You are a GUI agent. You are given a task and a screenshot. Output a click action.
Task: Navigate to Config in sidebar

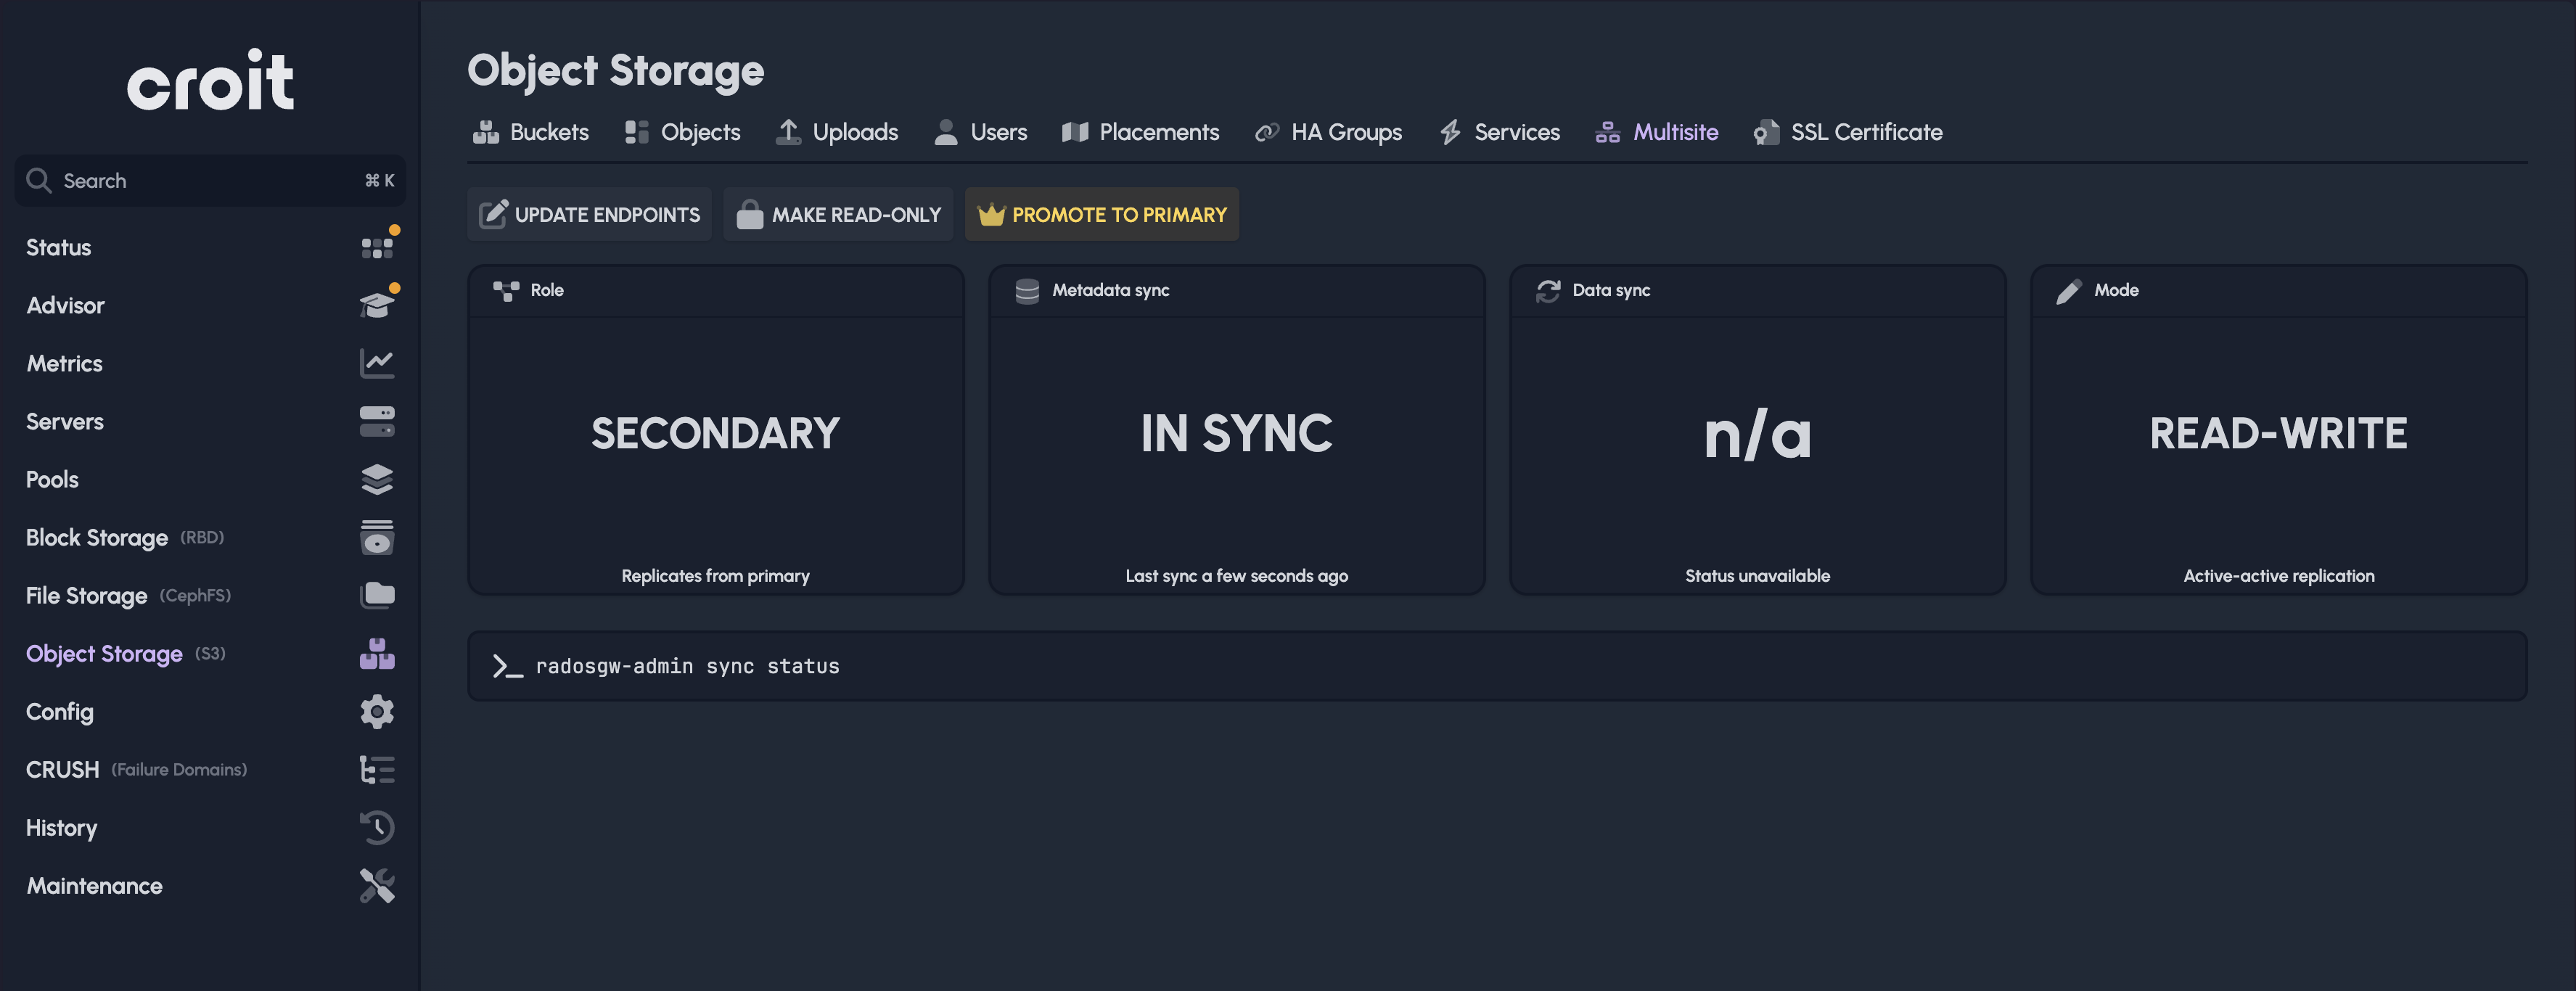(x=60, y=711)
